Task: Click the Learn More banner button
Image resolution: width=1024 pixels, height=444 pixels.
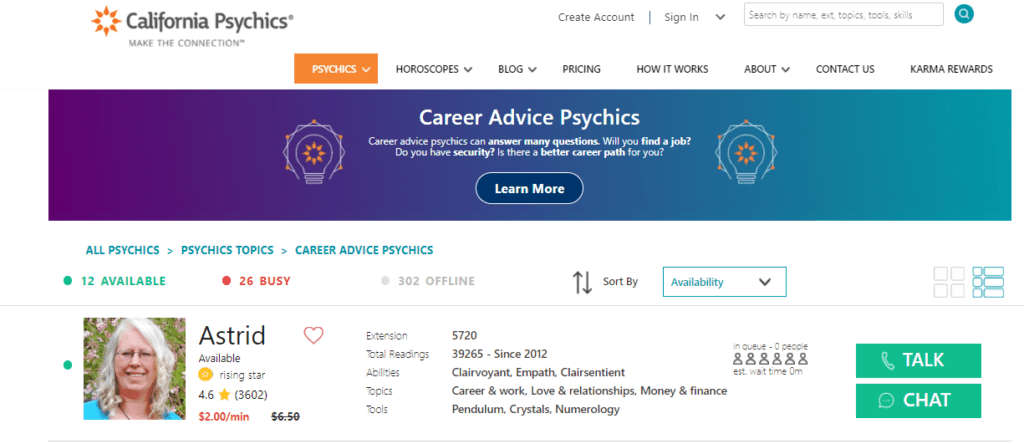Action: (529, 189)
